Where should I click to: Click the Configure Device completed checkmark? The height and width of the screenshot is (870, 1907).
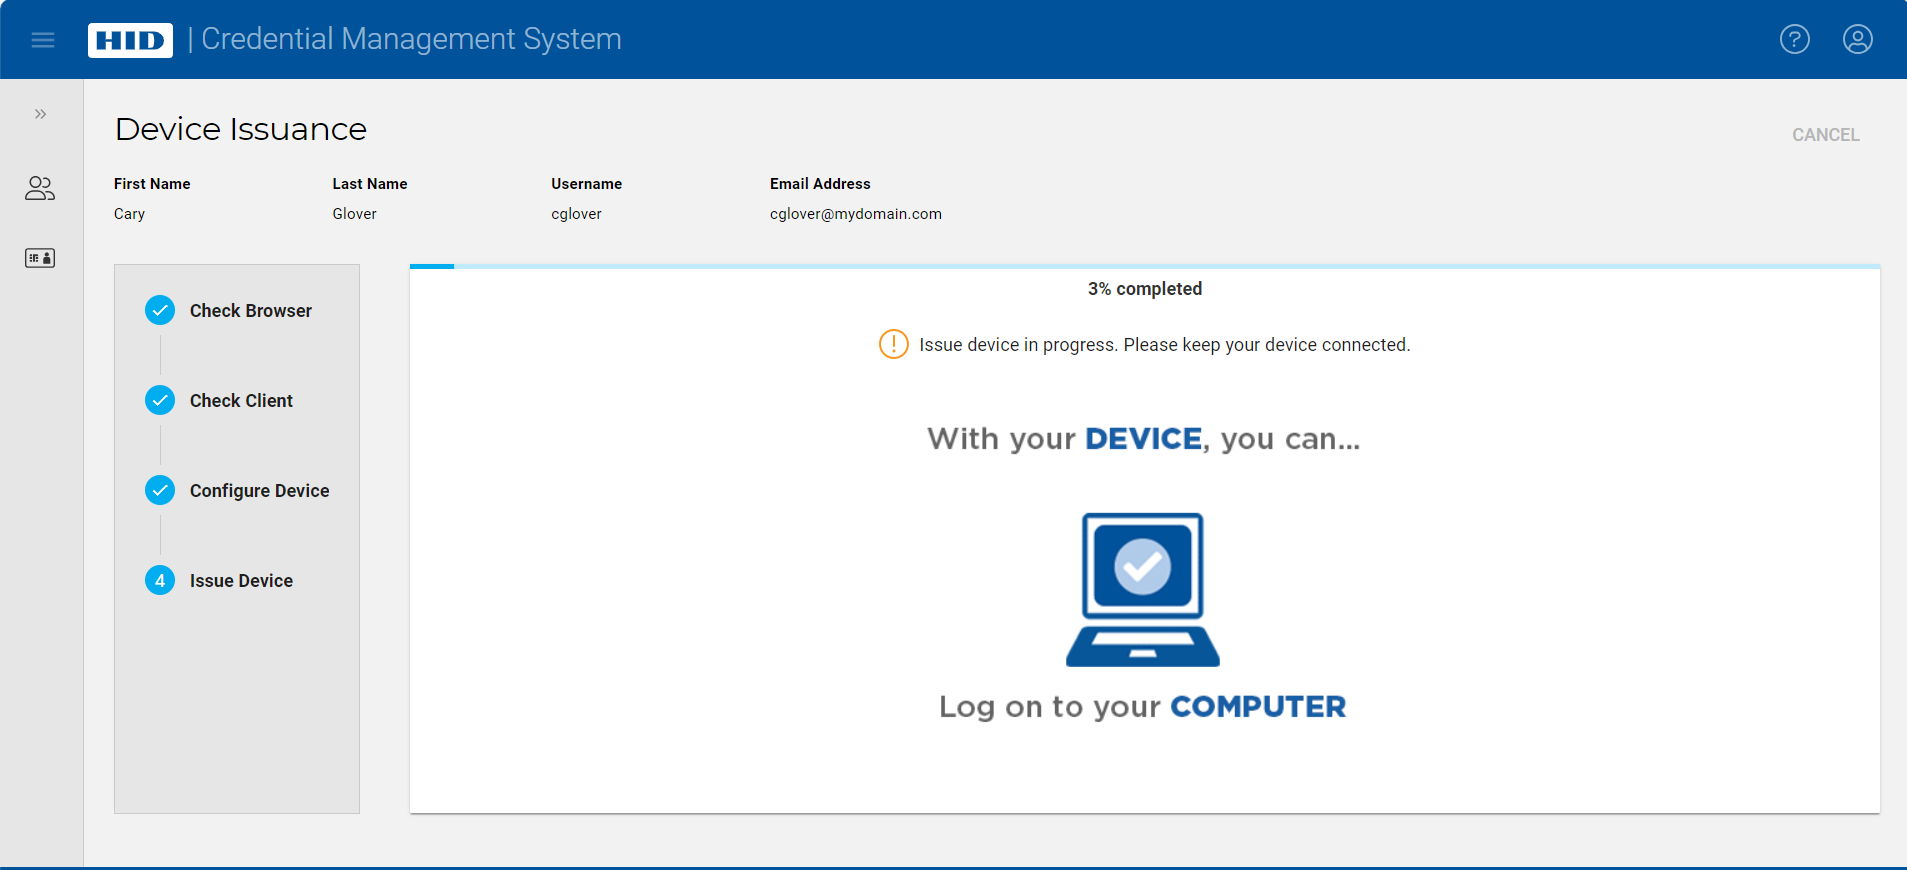point(160,491)
